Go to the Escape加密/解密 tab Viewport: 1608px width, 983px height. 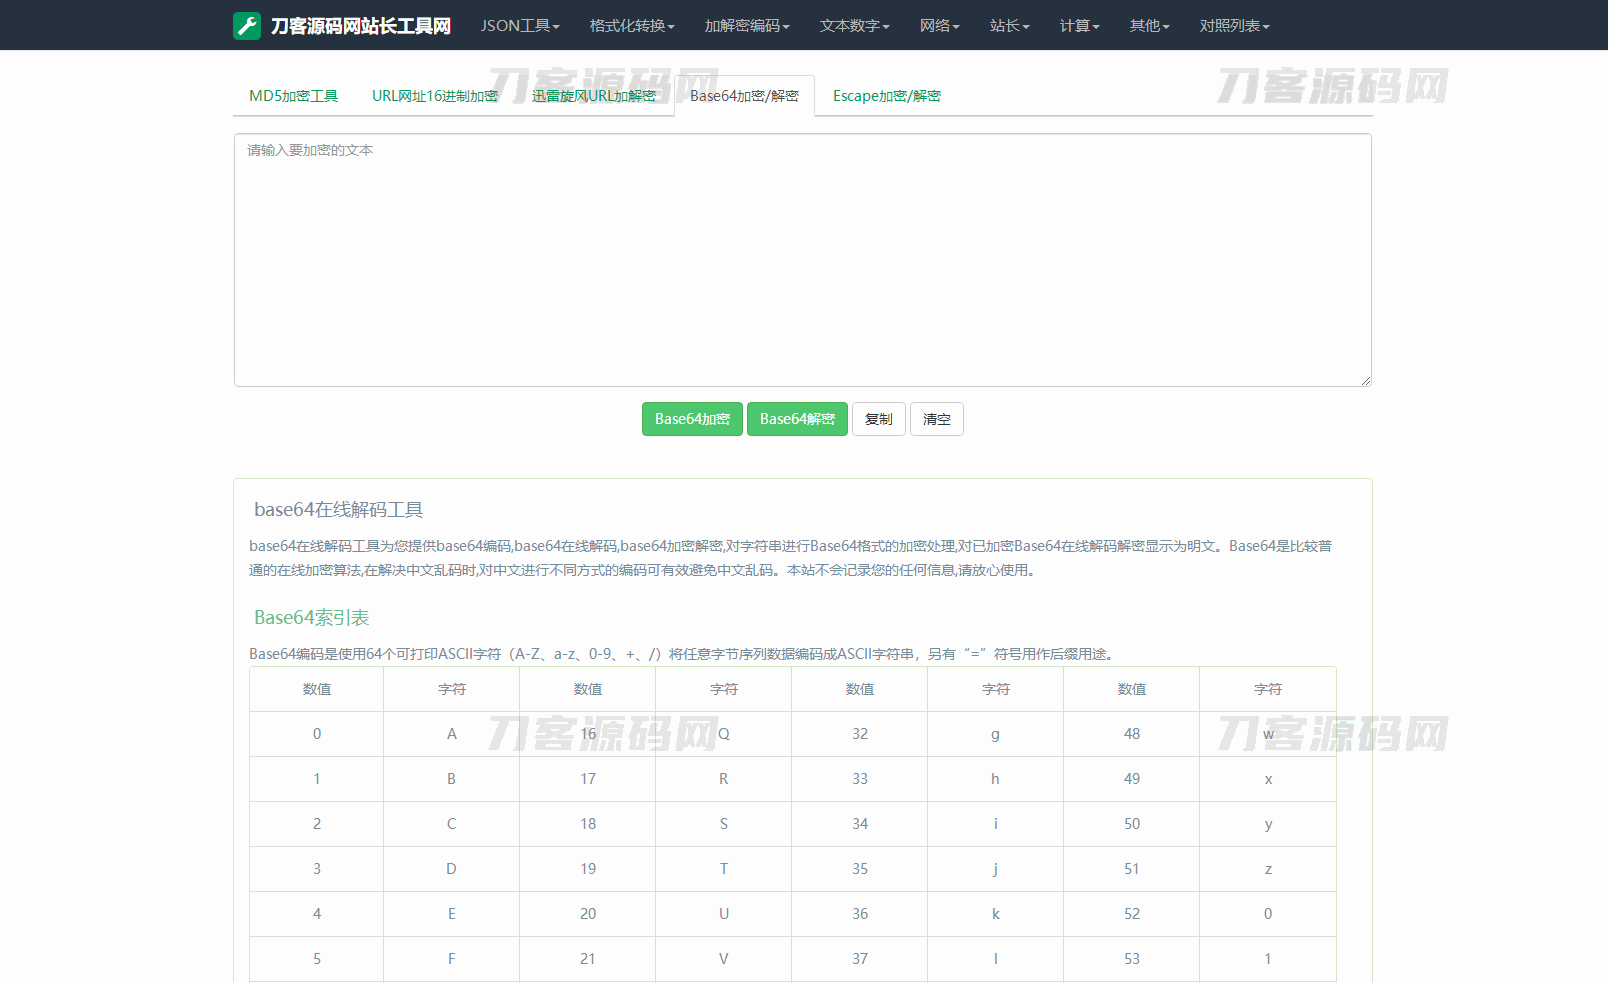(886, 96)
